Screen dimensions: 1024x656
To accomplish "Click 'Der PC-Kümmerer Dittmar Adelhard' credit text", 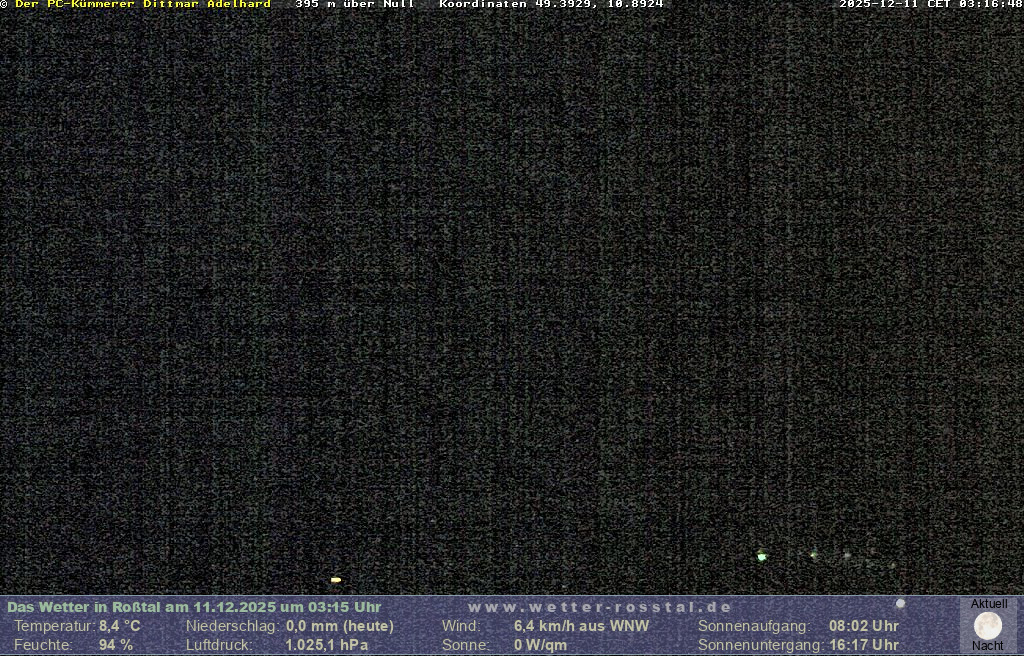I will pos(143,4).
